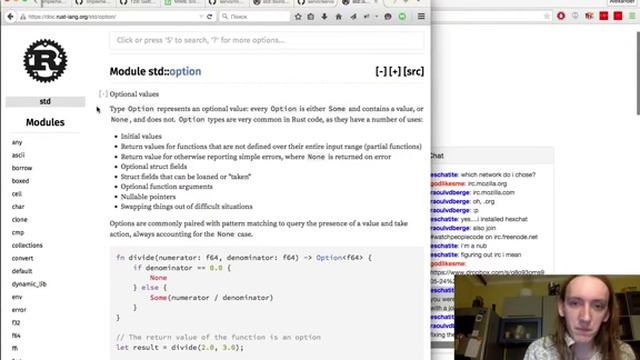Open the URL history dropdown arrow
Viewport: 640px width, 360px height.
(201, 17)
